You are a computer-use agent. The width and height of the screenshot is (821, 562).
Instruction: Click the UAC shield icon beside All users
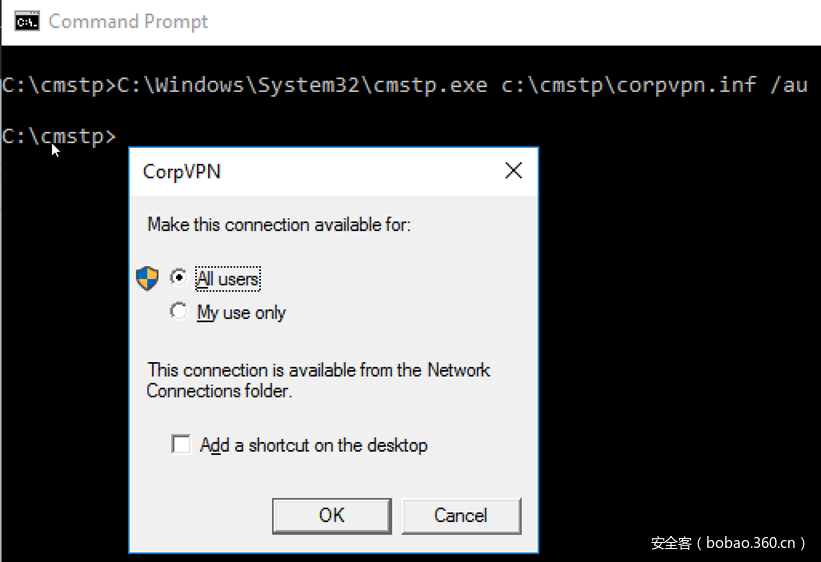pos(148,278)
